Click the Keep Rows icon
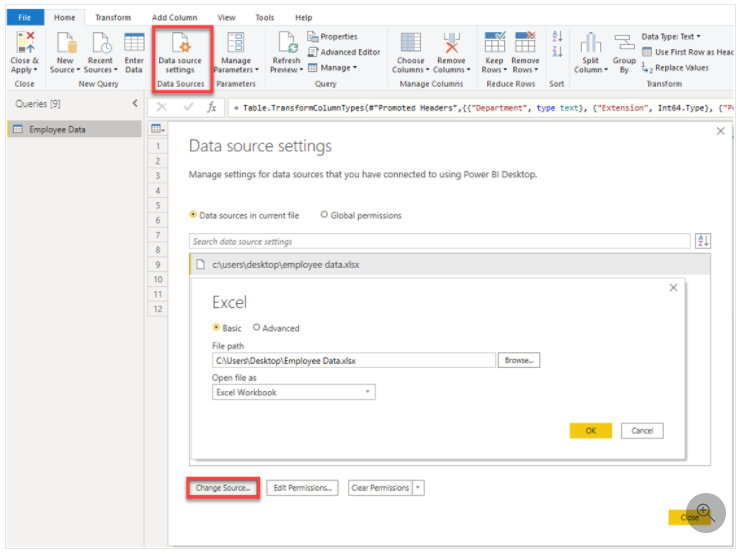The height and width of the screenshot is (556, 740). click(495, 42)
